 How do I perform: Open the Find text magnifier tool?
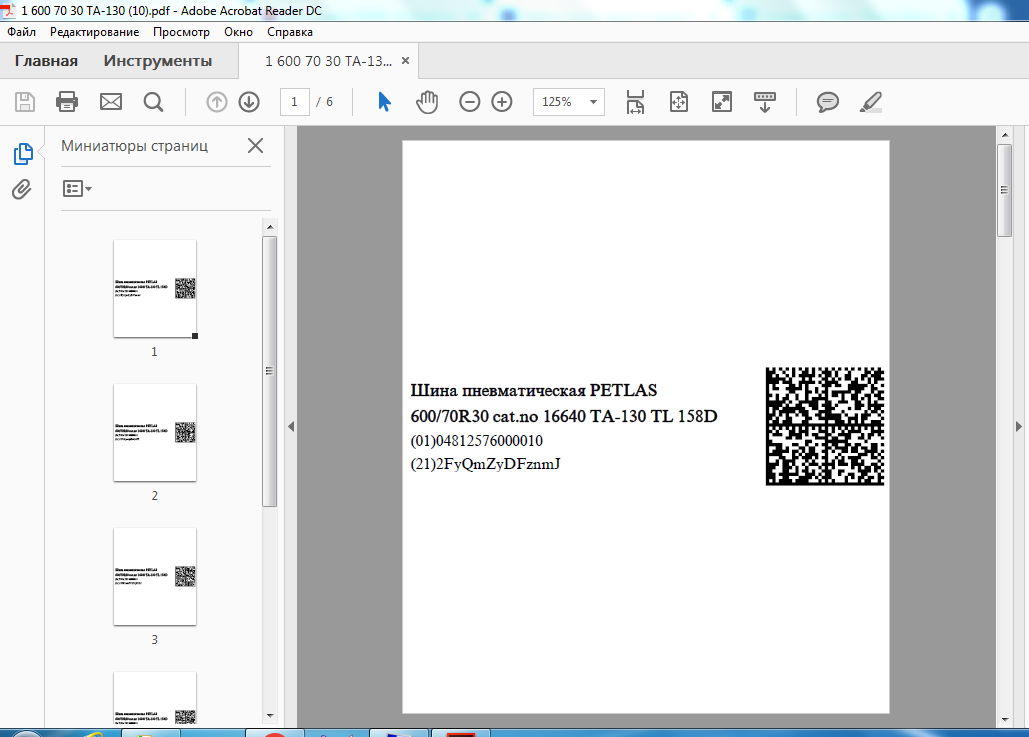coord(153,102)
